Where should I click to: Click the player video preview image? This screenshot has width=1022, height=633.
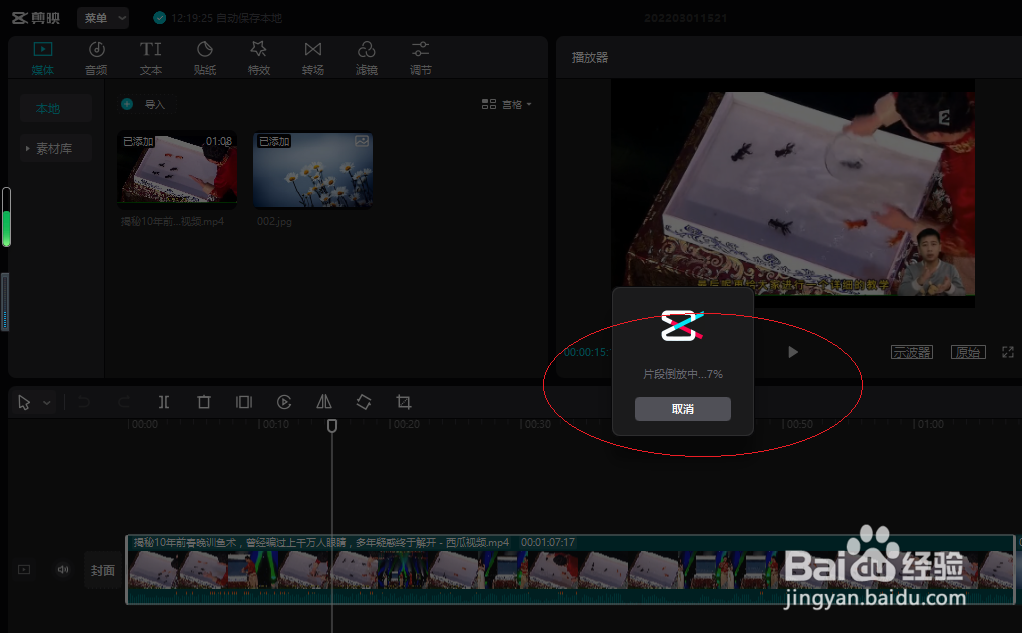pos(793,194)
